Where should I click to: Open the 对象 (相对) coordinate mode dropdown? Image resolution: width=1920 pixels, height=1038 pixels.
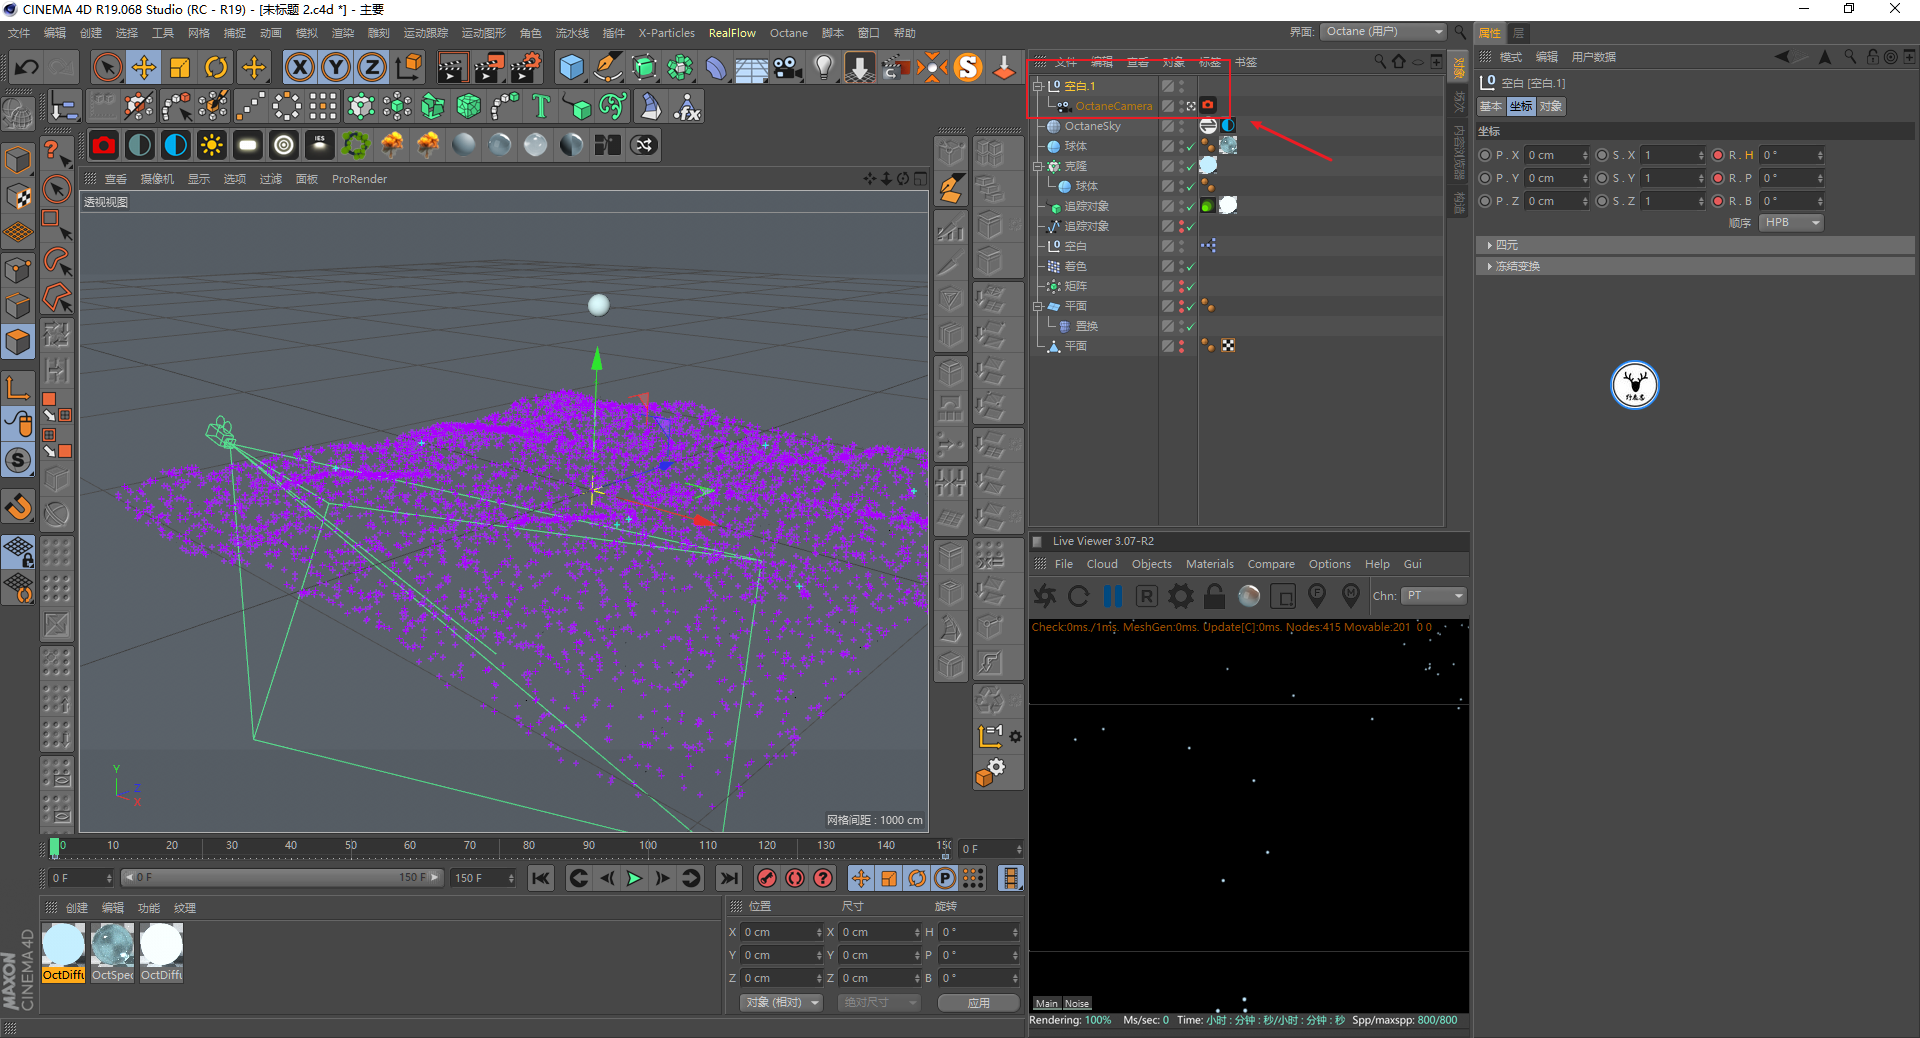[x=781, y=1002]
